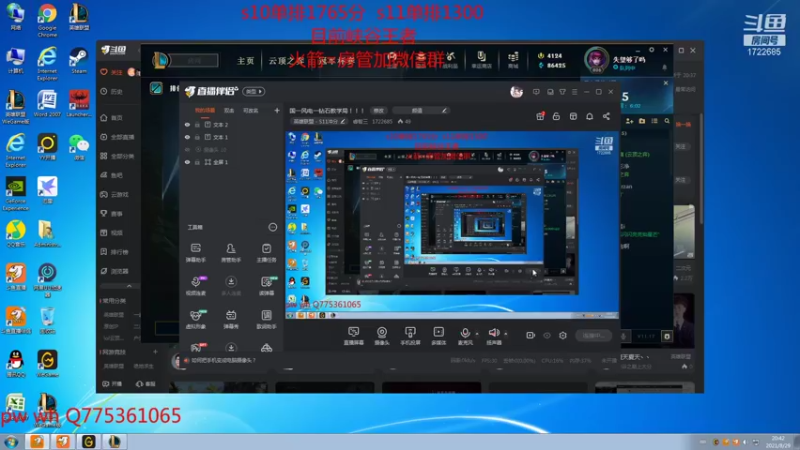Open 全部直播 in Douyu sidebar
Image resolution: width=800 pixels, height=450 pixels.
pyautogui.click(x=117, y=137)
